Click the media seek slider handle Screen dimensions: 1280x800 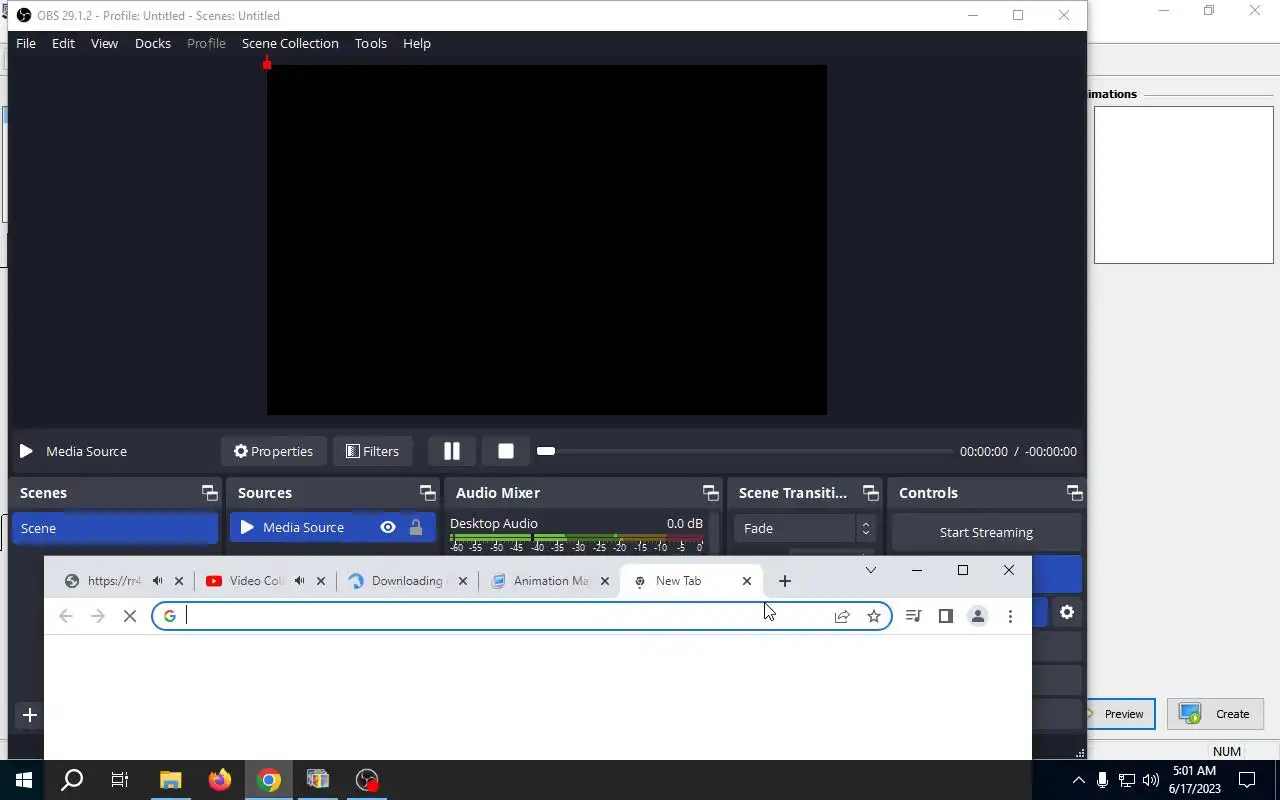(x=545, y=451)
